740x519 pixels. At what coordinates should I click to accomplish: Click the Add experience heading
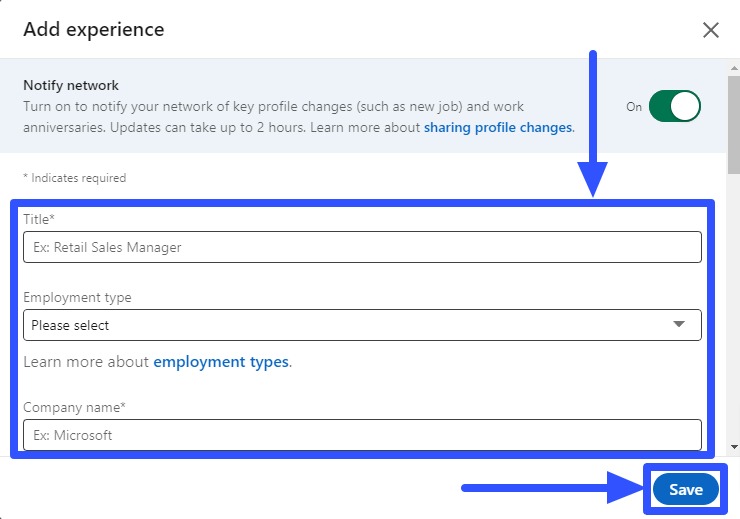point(94,30)
